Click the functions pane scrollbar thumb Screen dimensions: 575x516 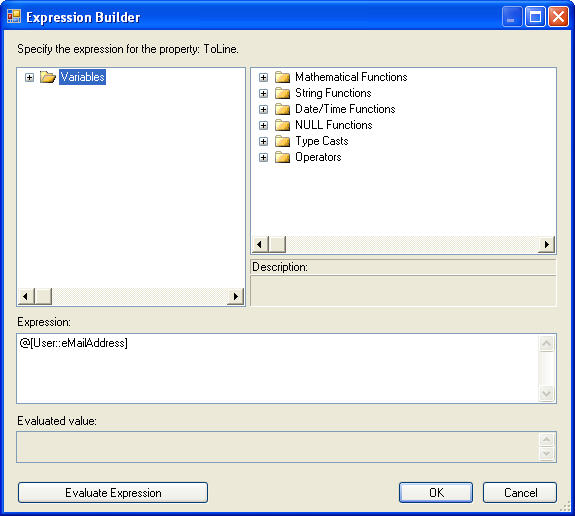tap(277, 244)
